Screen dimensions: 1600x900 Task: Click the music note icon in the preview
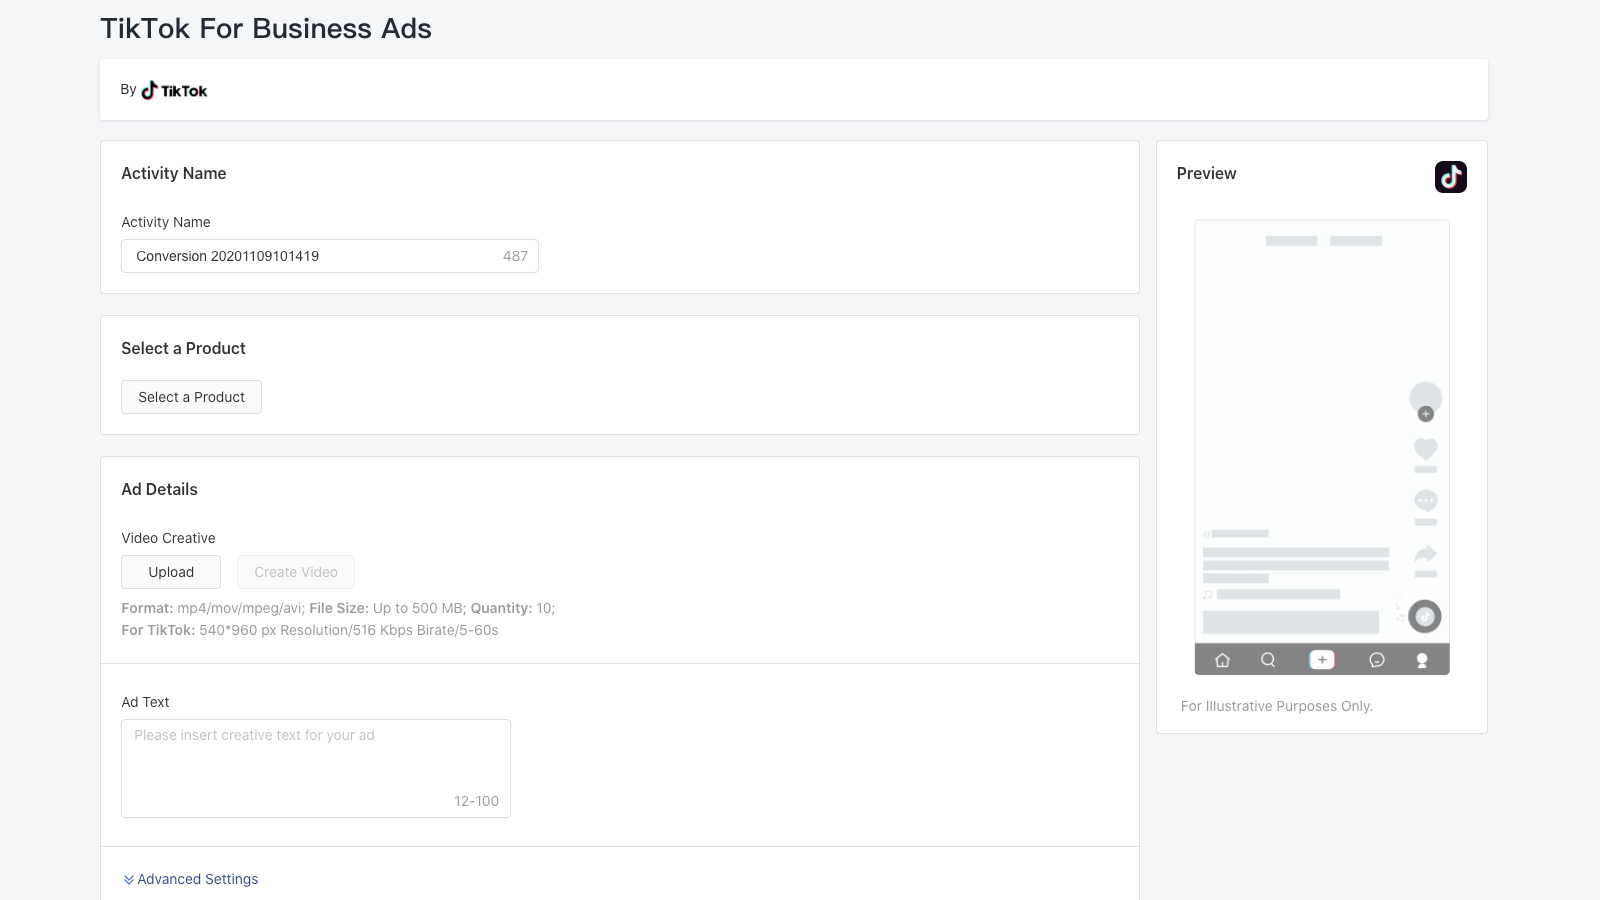click(1208, 594)
